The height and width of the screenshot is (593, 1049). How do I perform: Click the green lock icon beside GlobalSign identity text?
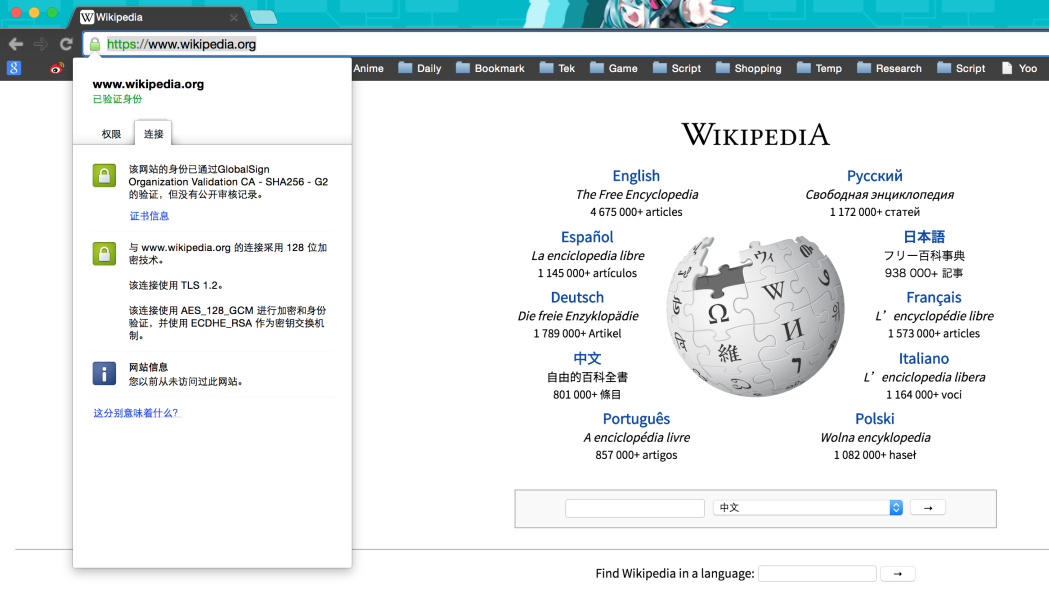(x=104, y=175)
